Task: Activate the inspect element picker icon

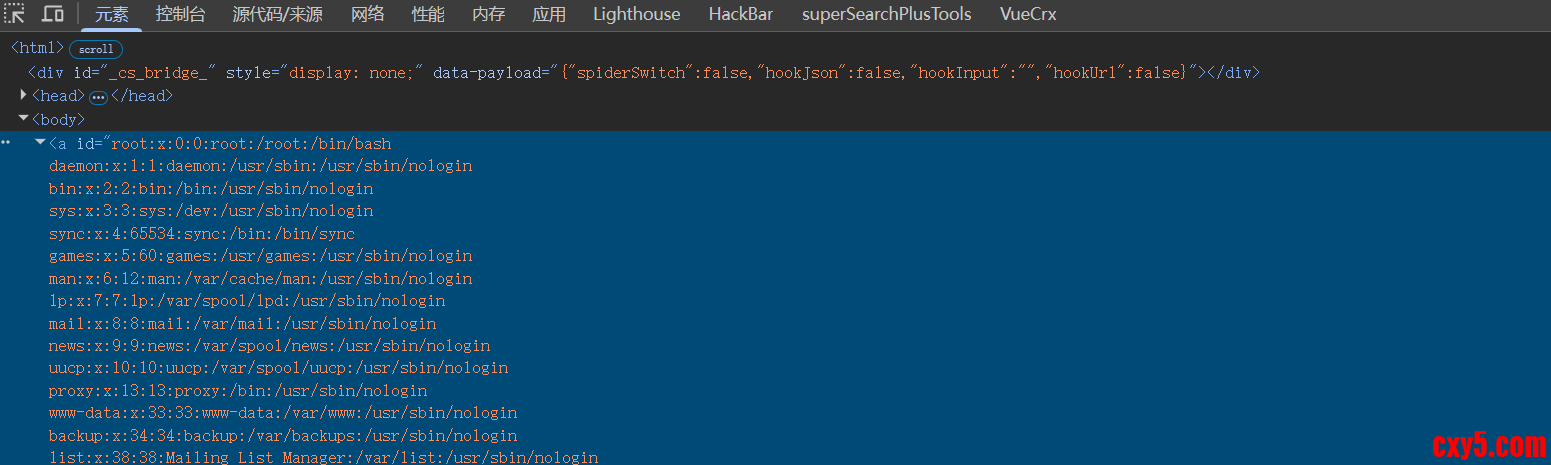Action: click(15, 14)
